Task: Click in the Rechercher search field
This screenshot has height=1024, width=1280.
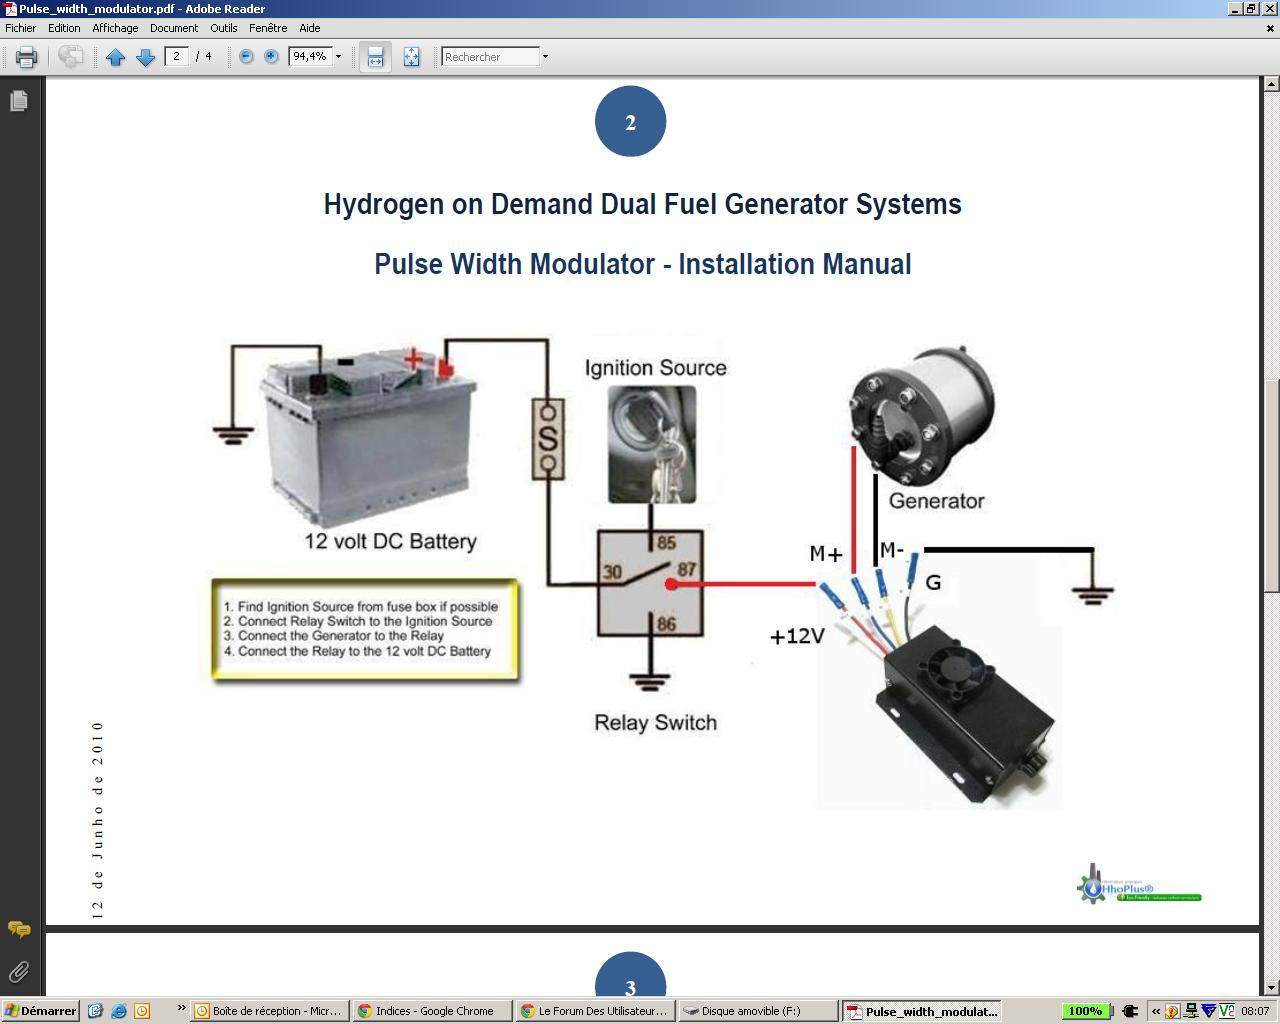Action: pyautogui.click(x=490, y=57)
